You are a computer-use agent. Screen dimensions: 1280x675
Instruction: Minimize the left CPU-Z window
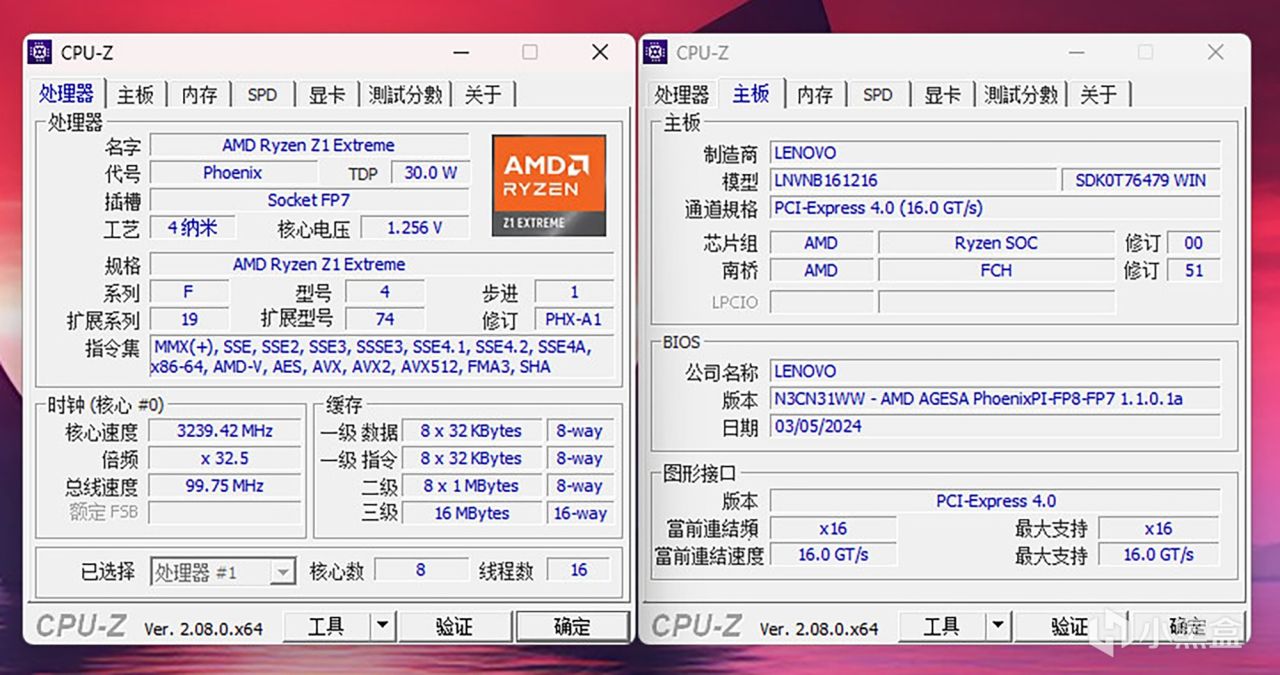(462, 52)
